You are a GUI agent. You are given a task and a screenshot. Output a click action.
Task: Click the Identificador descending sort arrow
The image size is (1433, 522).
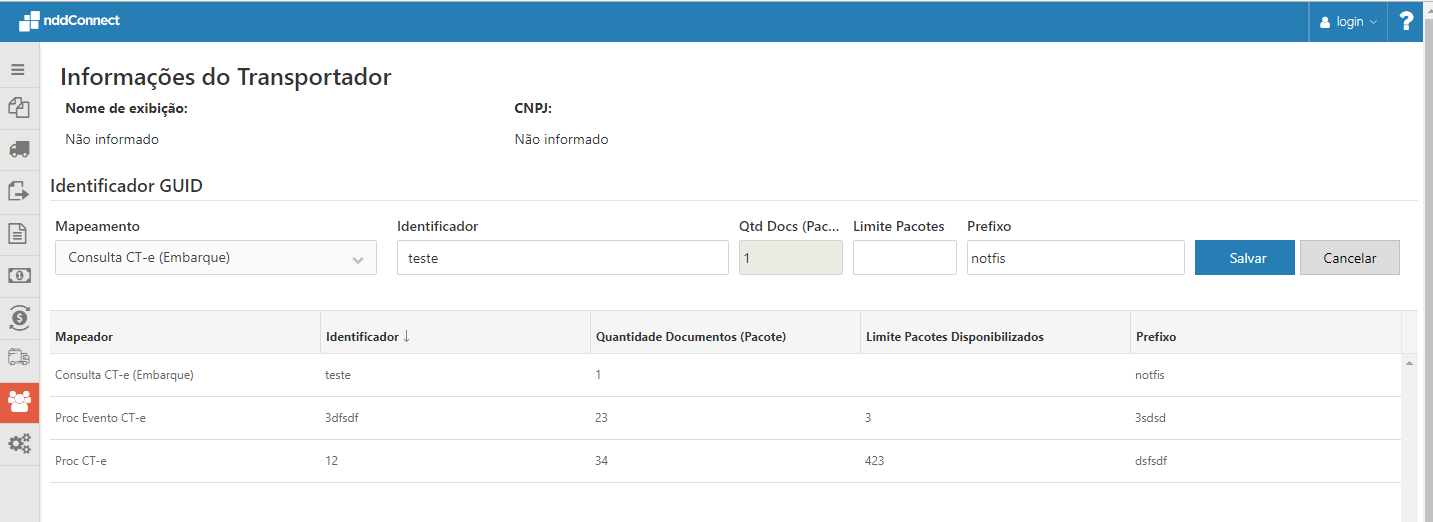click(407, 337)
